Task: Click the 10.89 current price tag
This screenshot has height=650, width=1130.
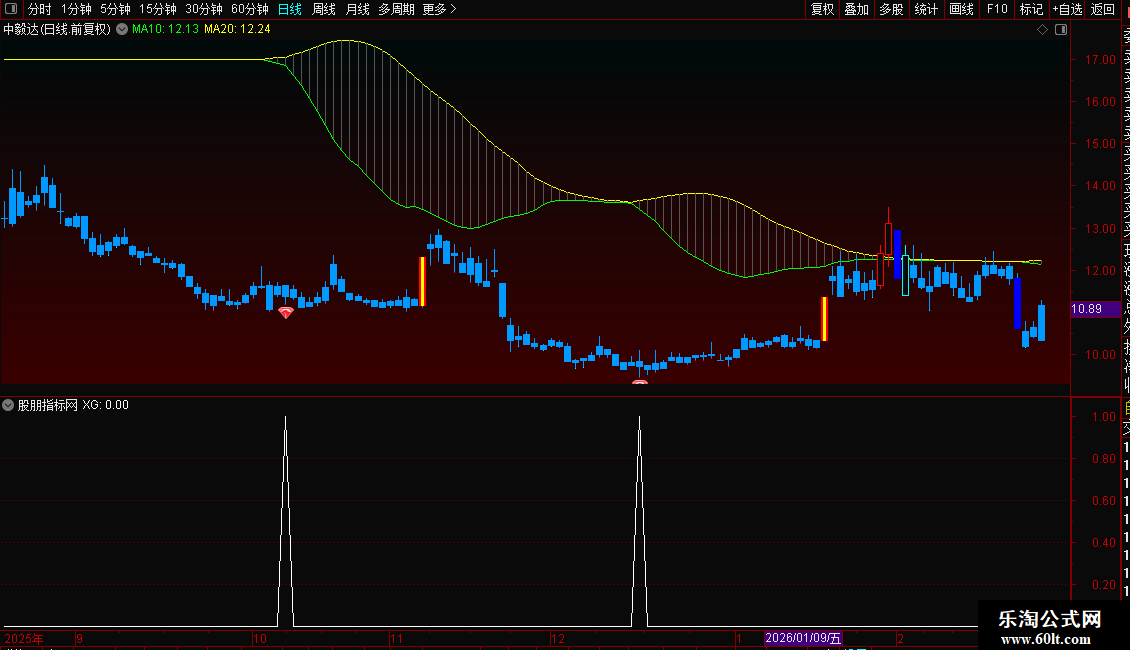Action: 1095,309
